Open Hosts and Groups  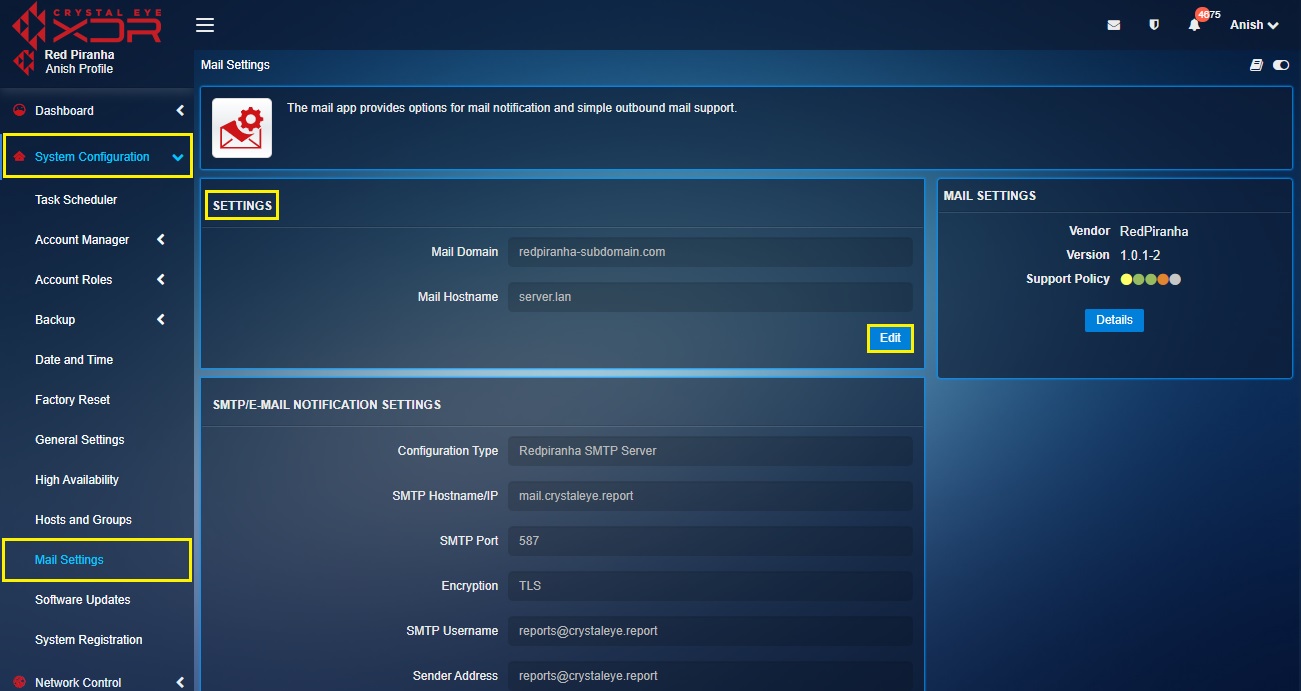click(83, 520)
